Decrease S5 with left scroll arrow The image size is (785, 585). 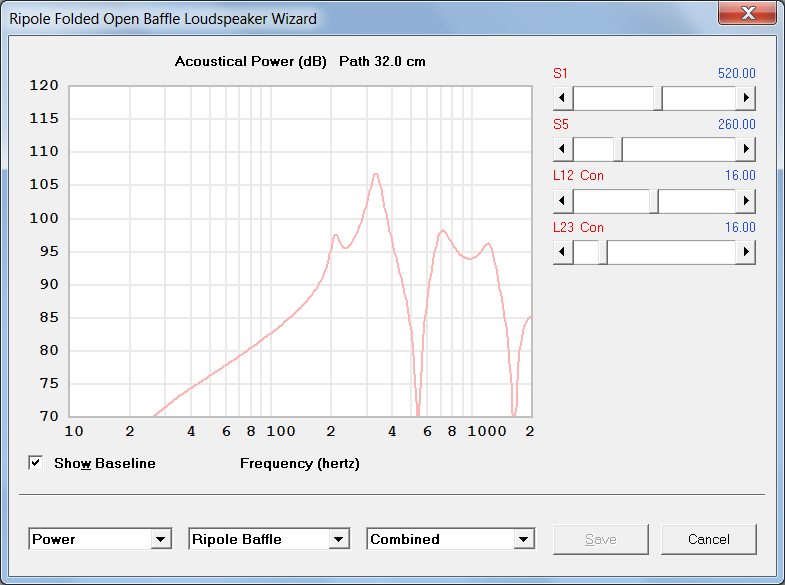563,149
